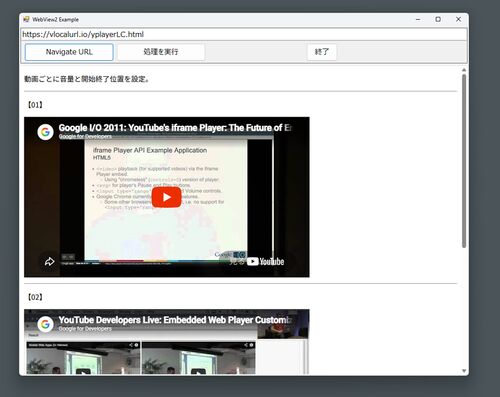500x397 pixels.
Task: Open share icon on first video
Action: click(x=49, y=262)
